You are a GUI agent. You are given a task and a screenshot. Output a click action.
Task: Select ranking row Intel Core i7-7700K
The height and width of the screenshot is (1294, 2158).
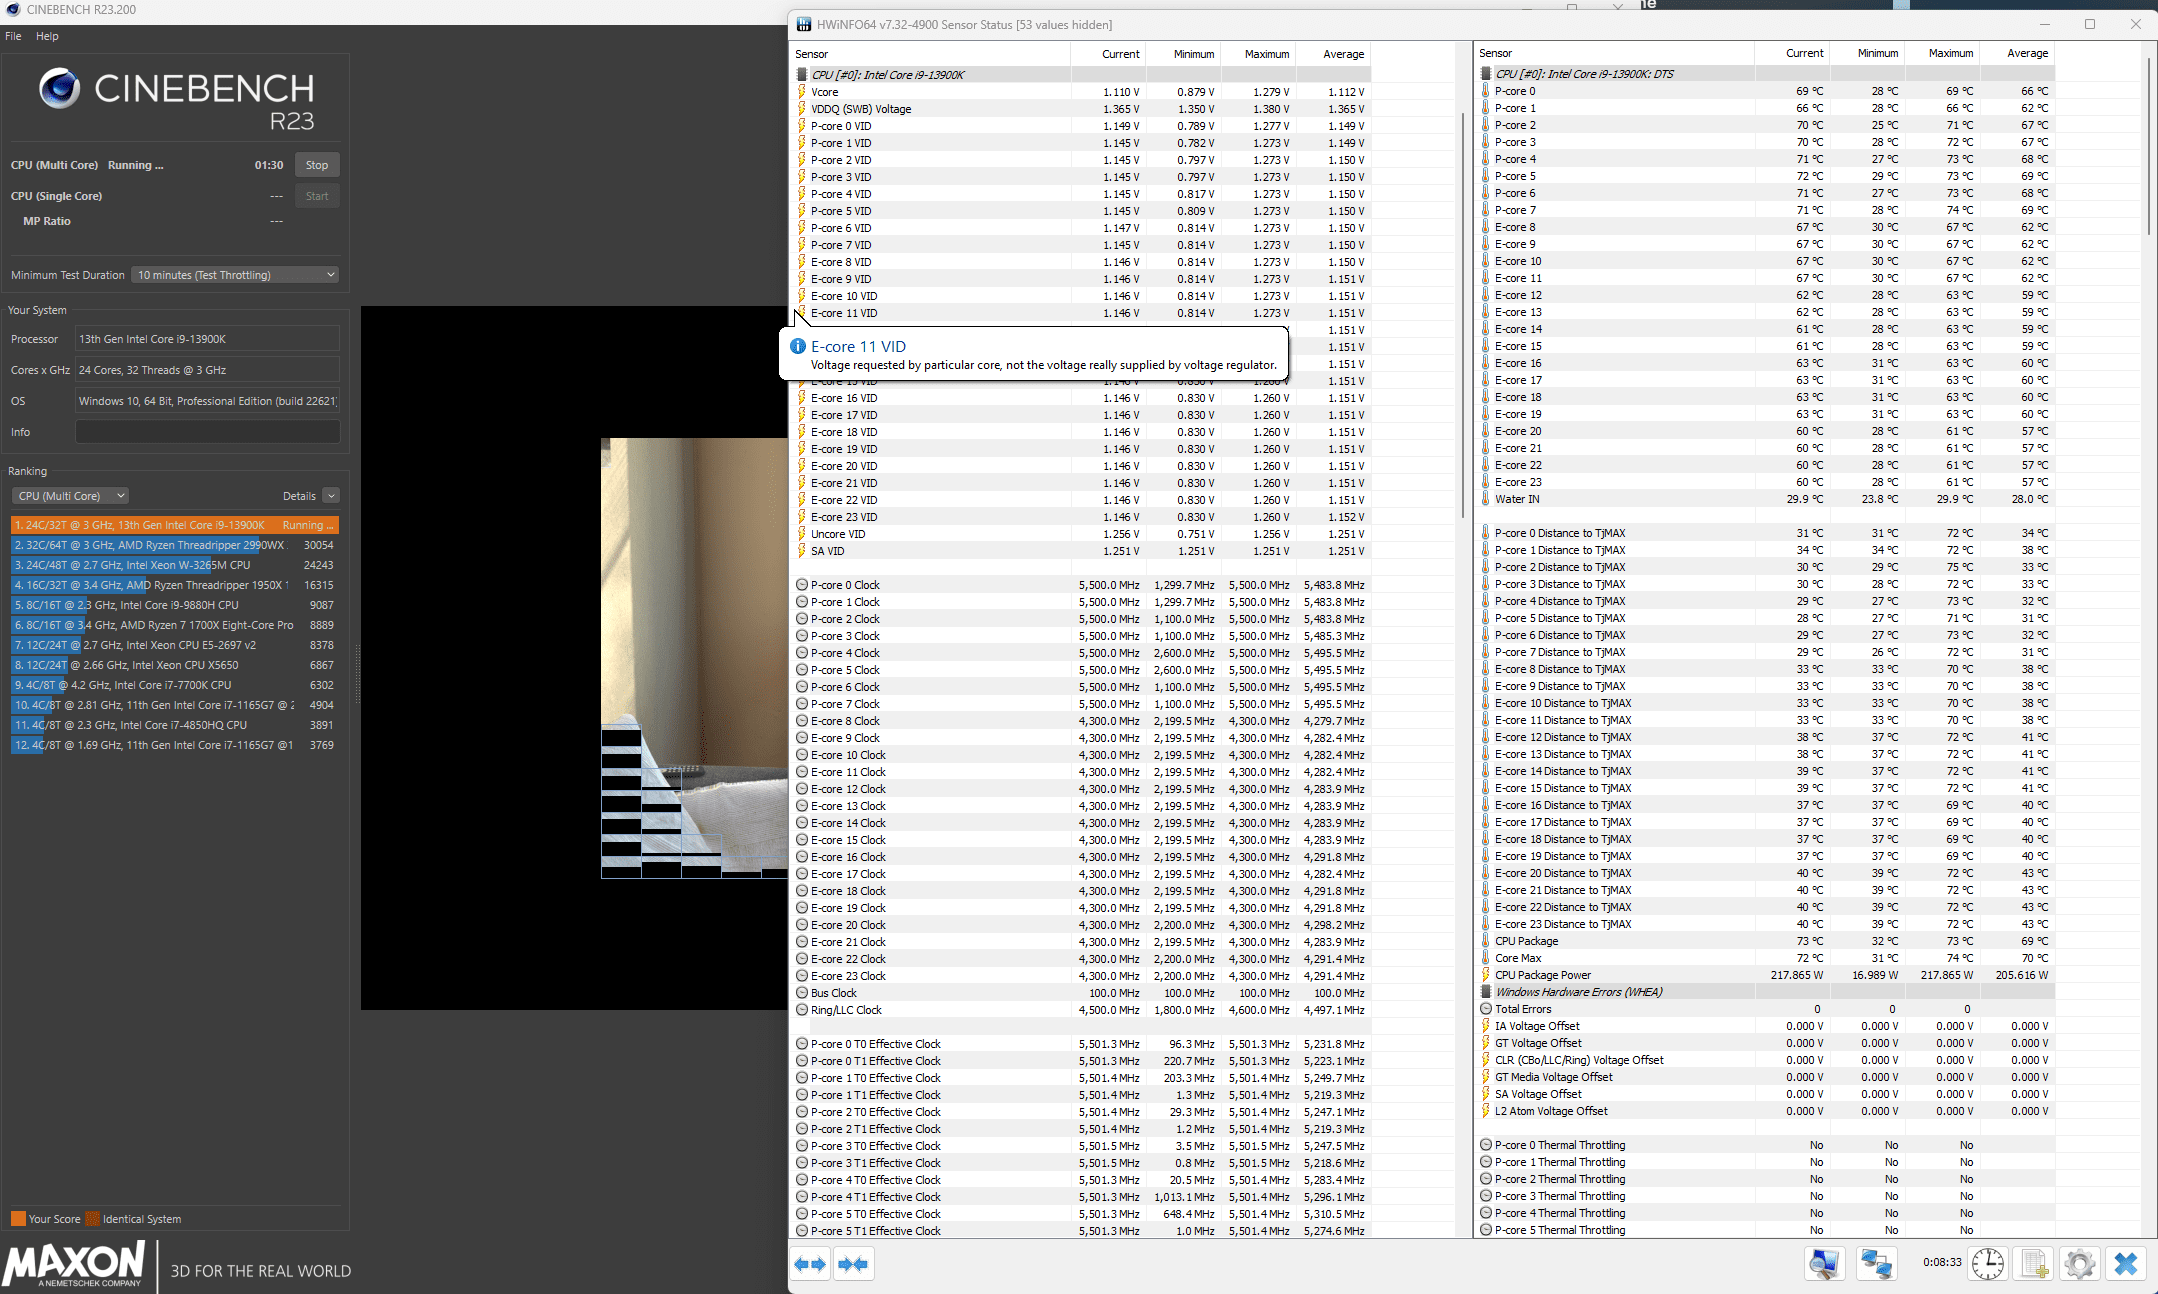(x=175, y=685)
